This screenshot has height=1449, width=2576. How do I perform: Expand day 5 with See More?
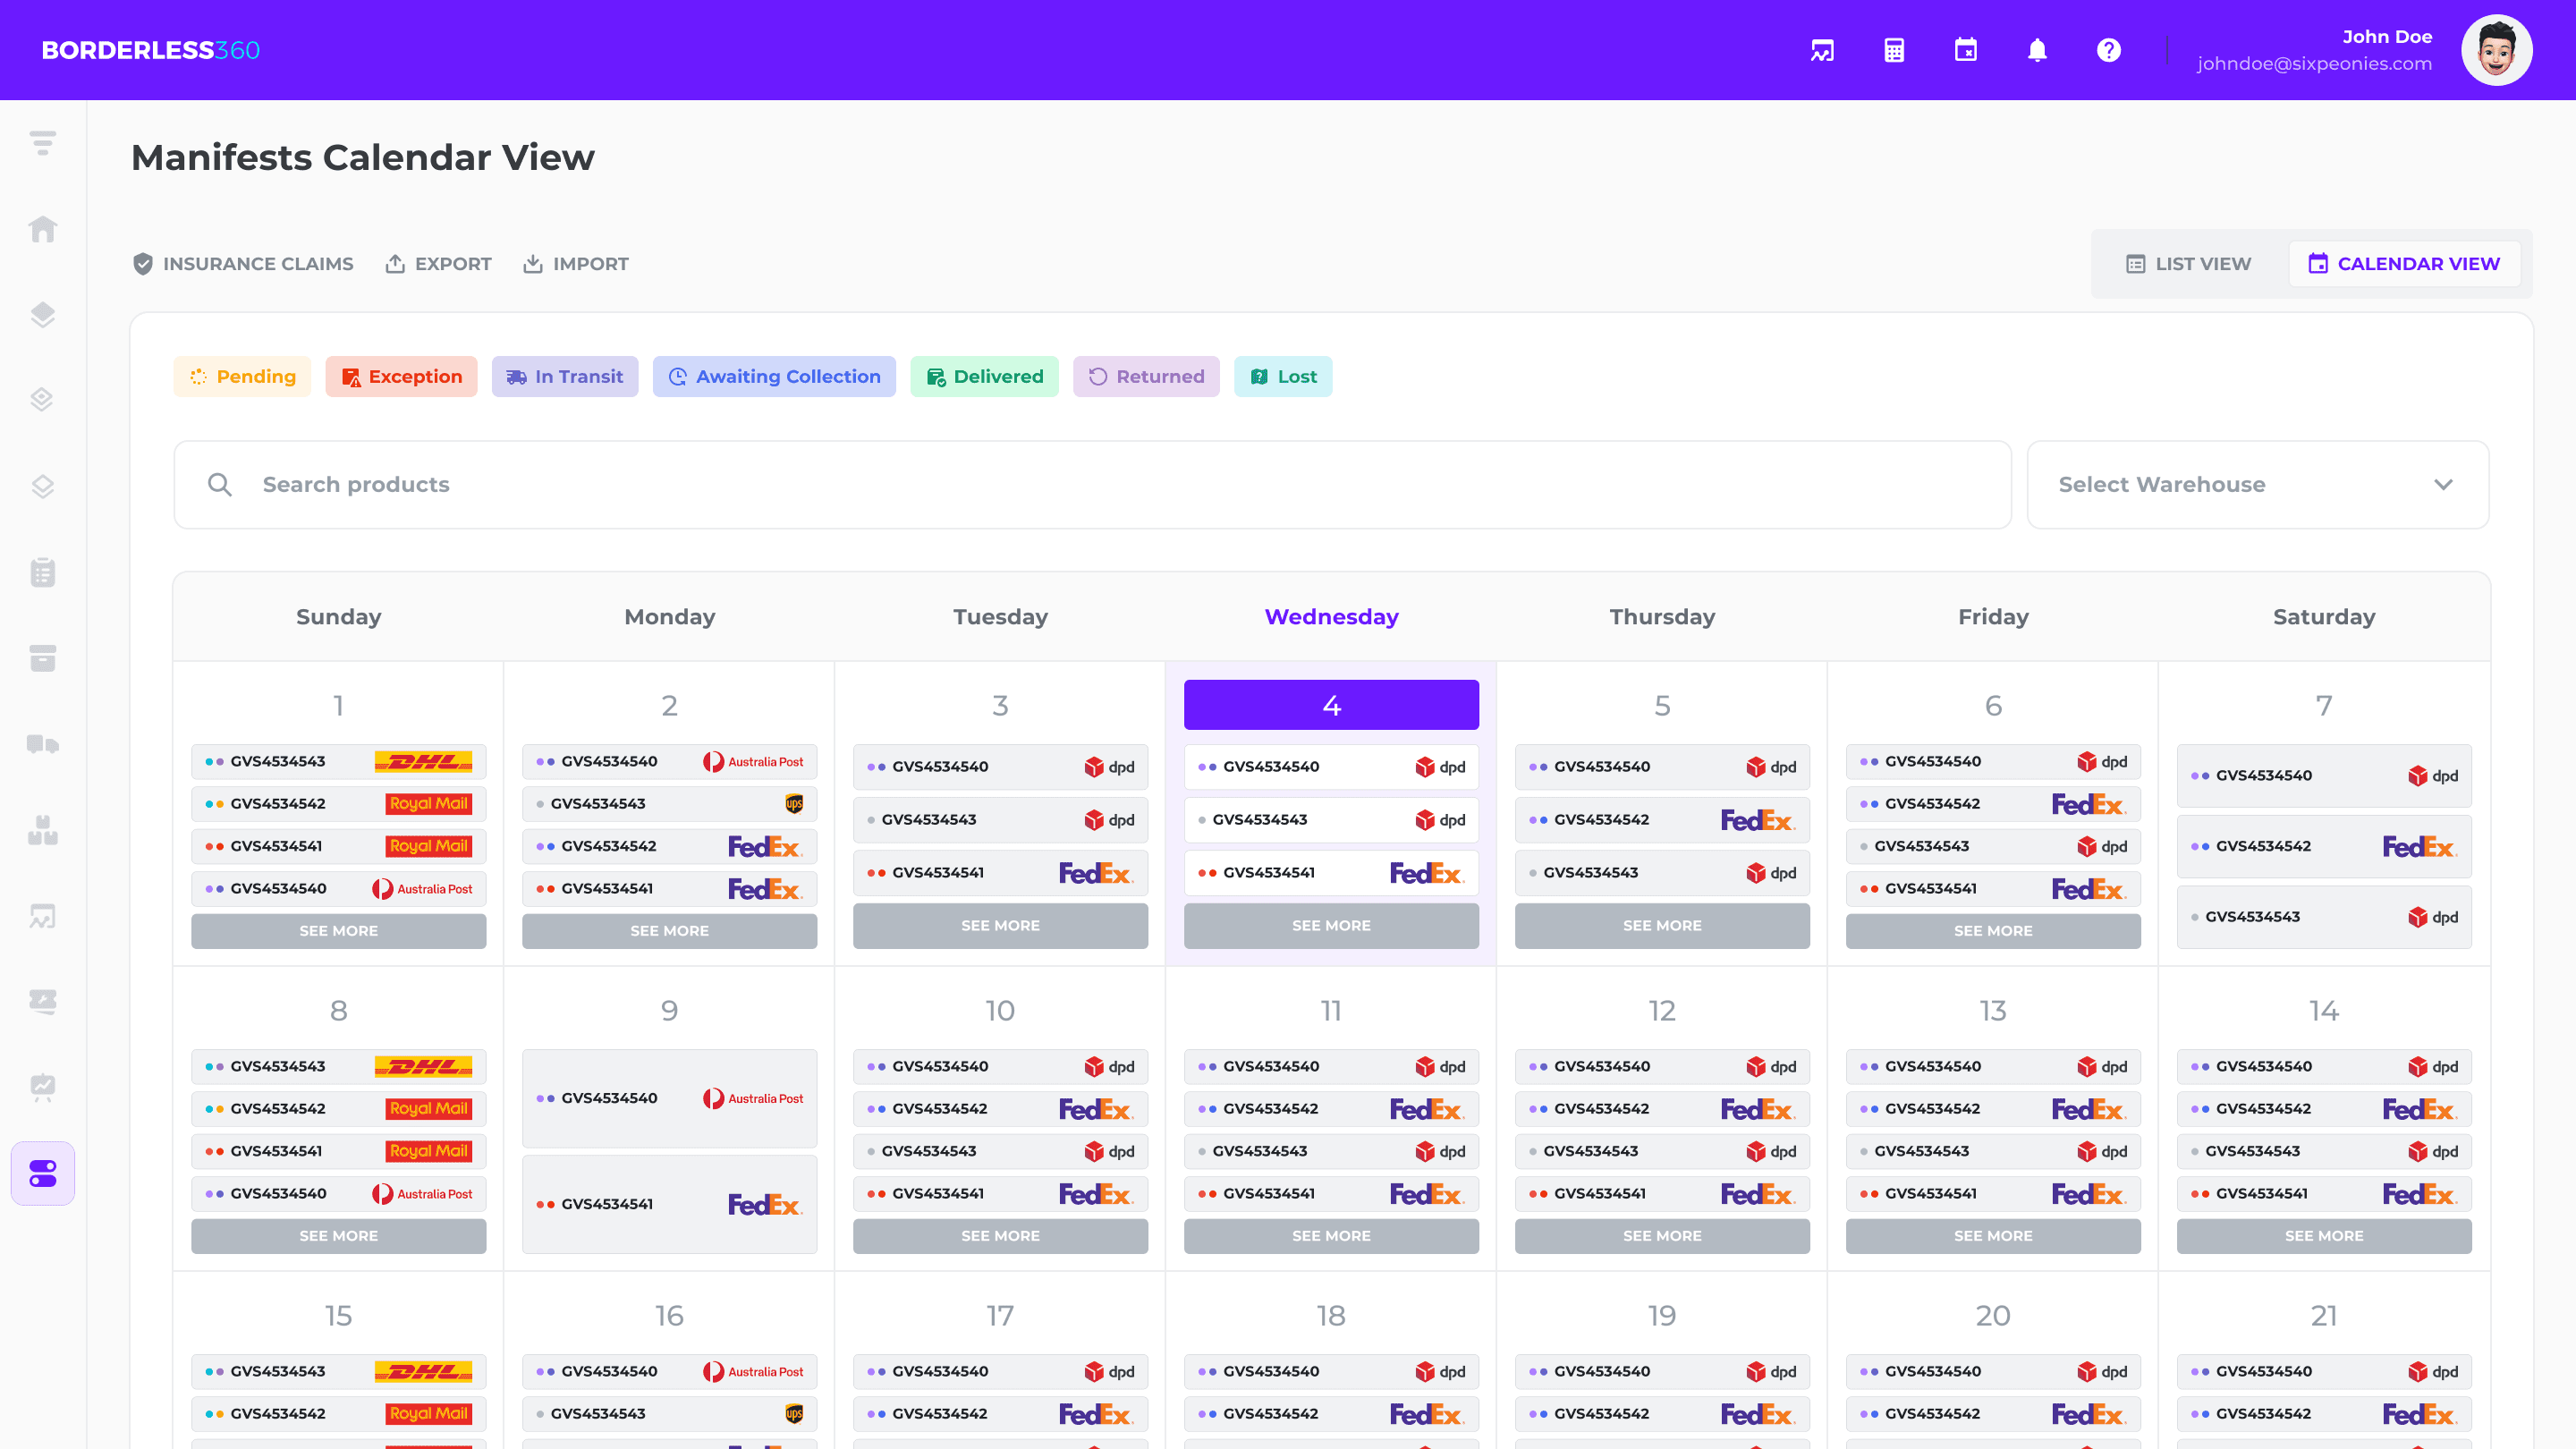point(1662,926)
